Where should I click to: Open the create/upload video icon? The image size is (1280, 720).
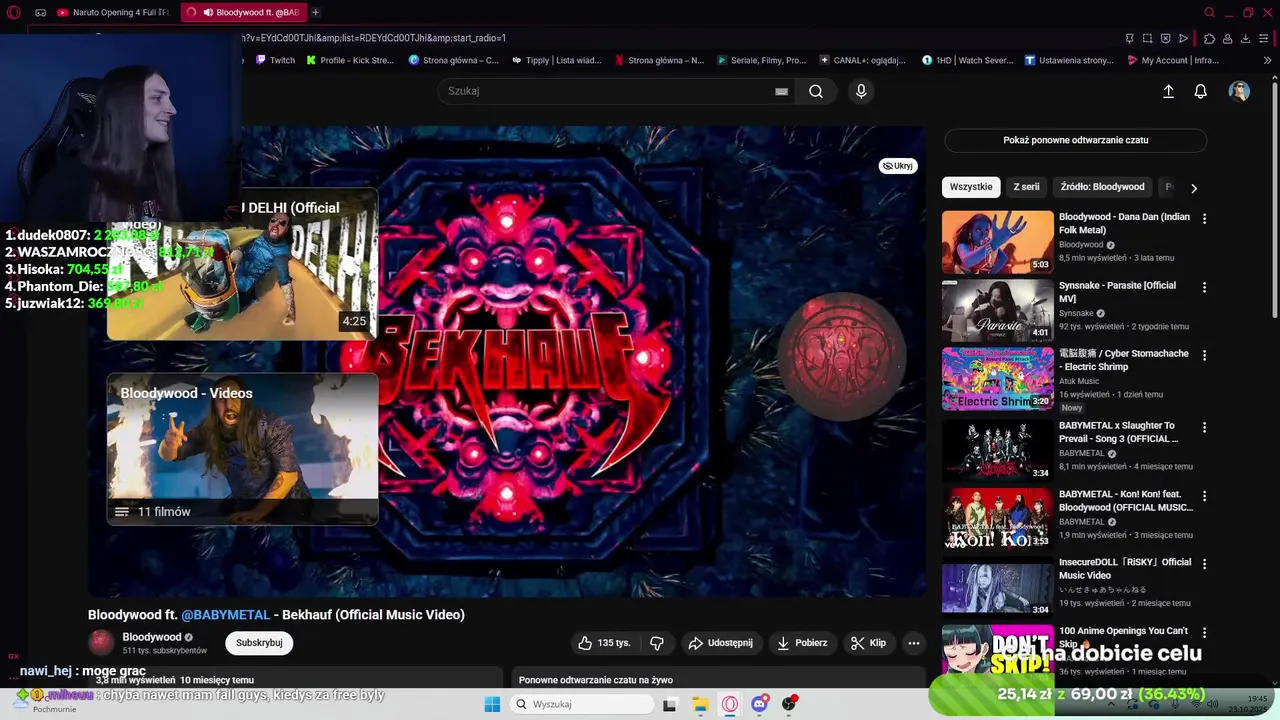(1168, 91)
